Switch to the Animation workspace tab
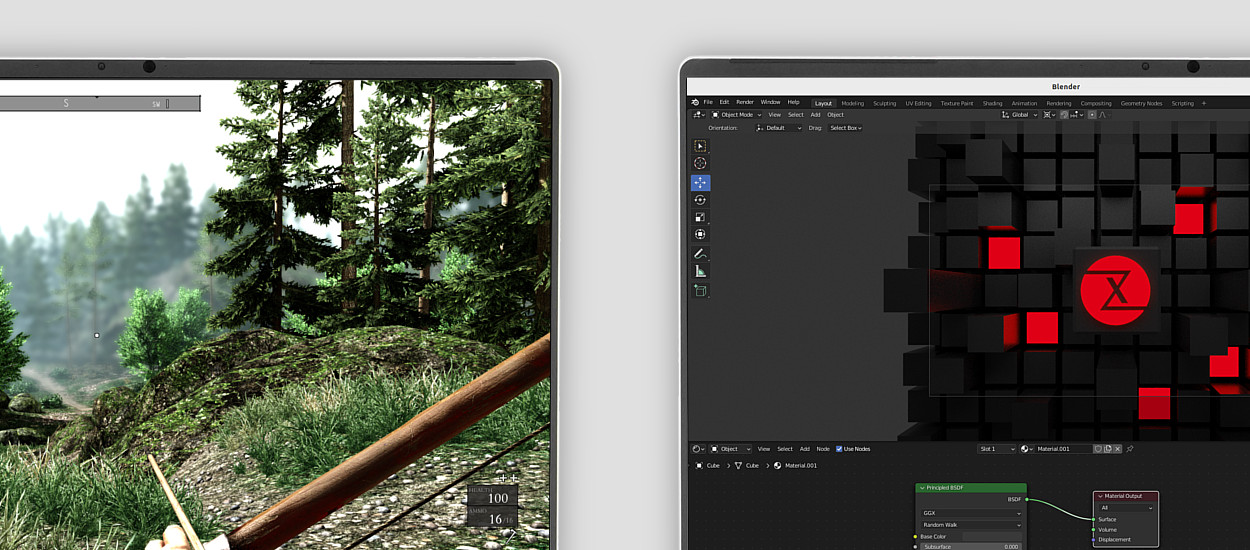Image resolution: width=1250 pixels, height=550 pixels. 1024,103
